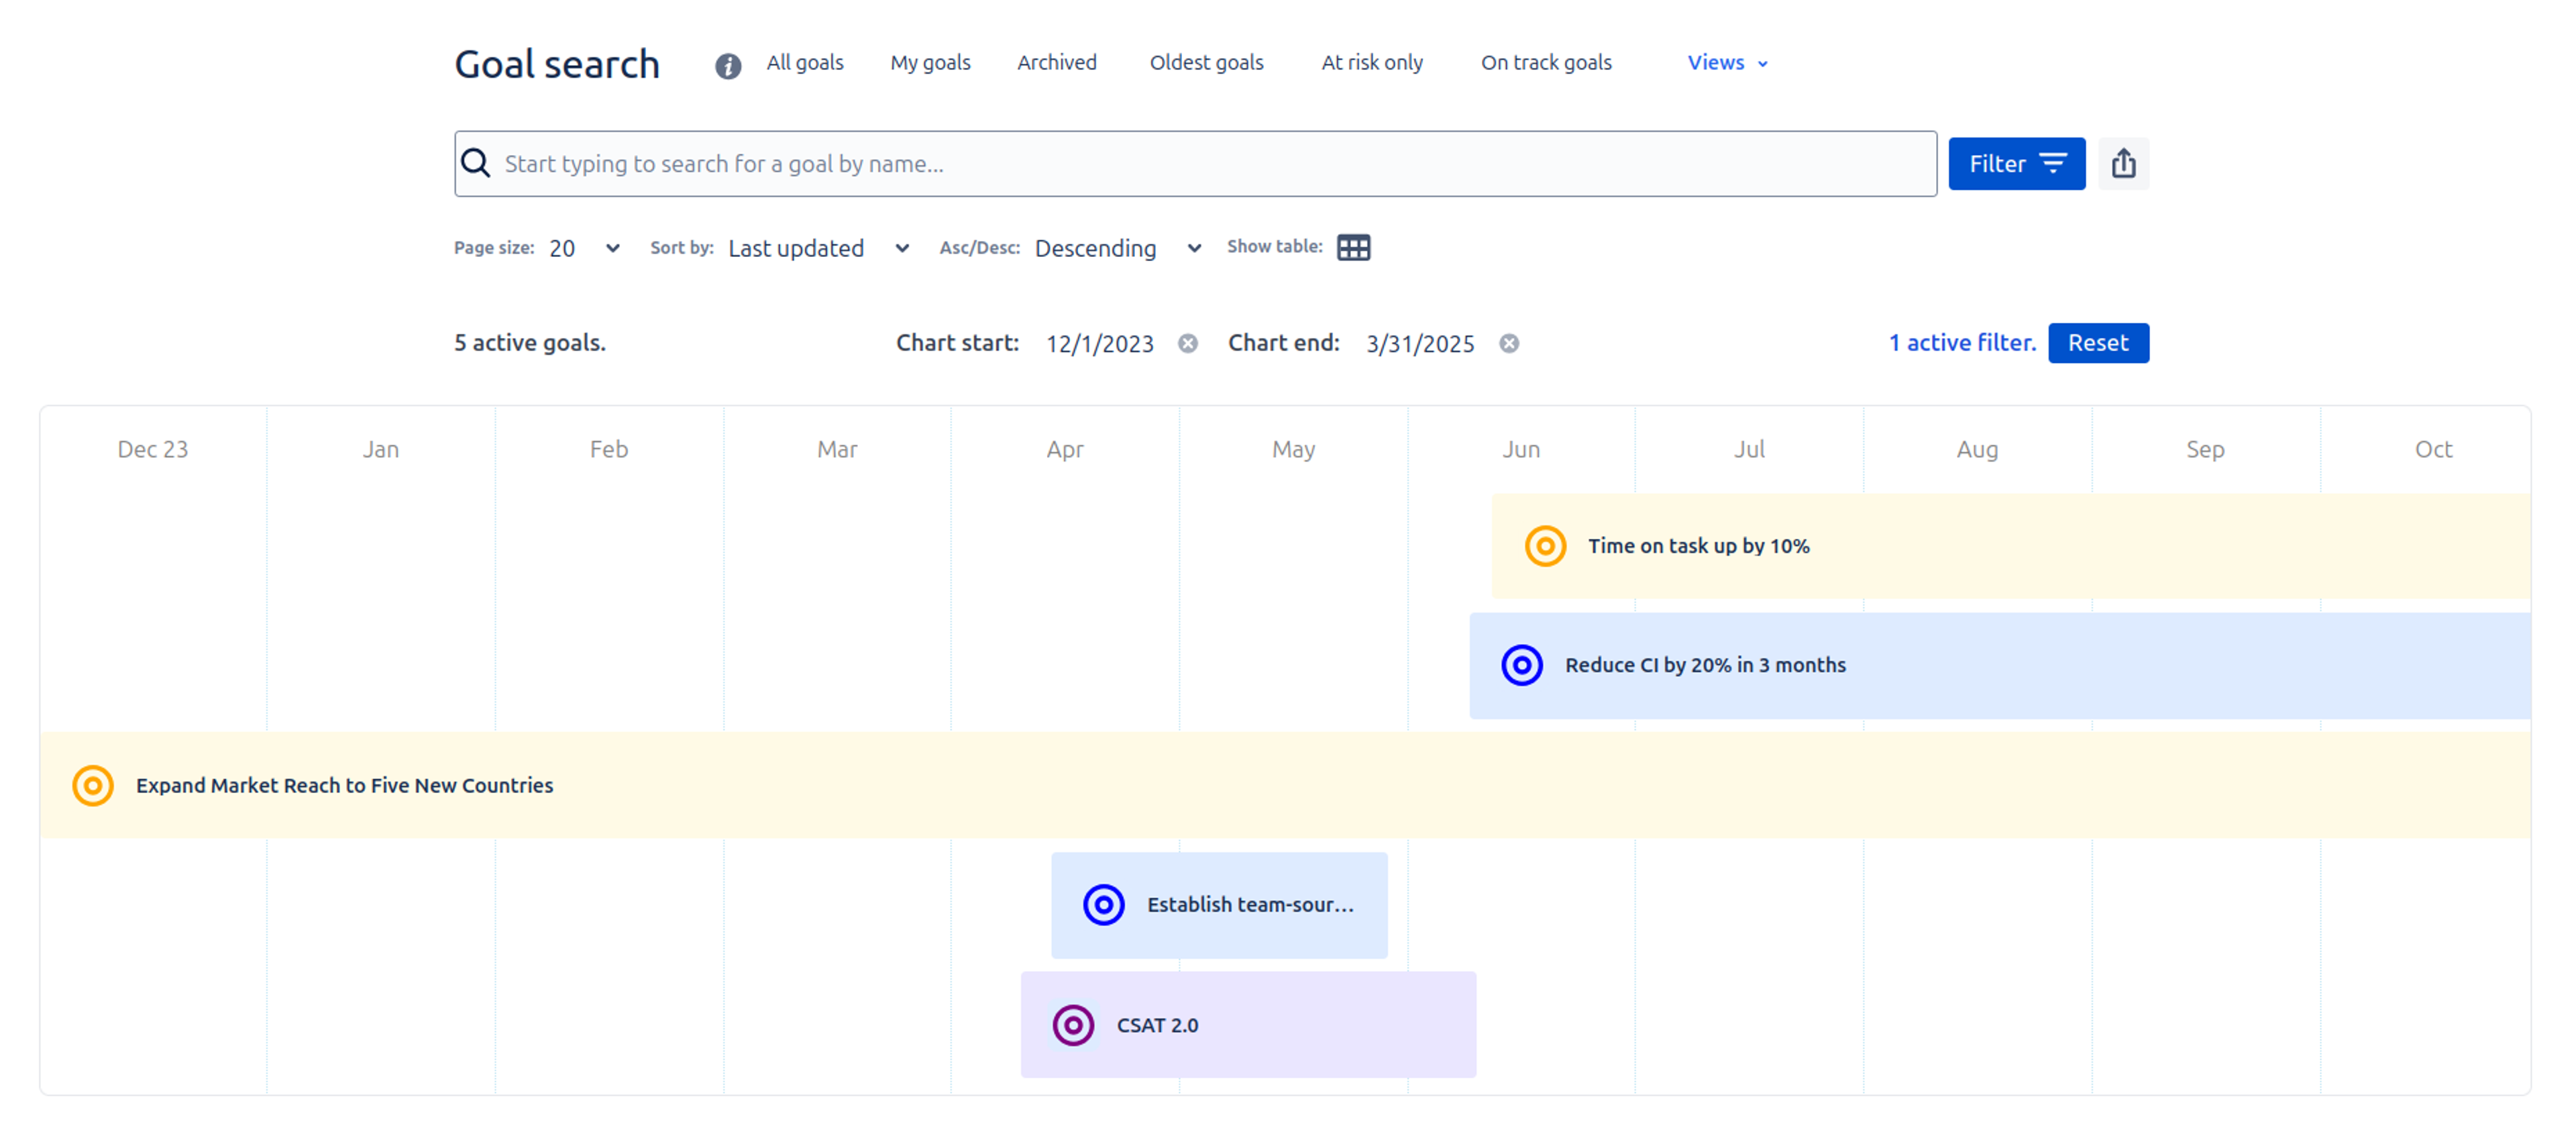The height and width of the screenshot is (1144, 2576).
Task: Click the blue target icon for Reduce CI
Action: coord(1521,665)
